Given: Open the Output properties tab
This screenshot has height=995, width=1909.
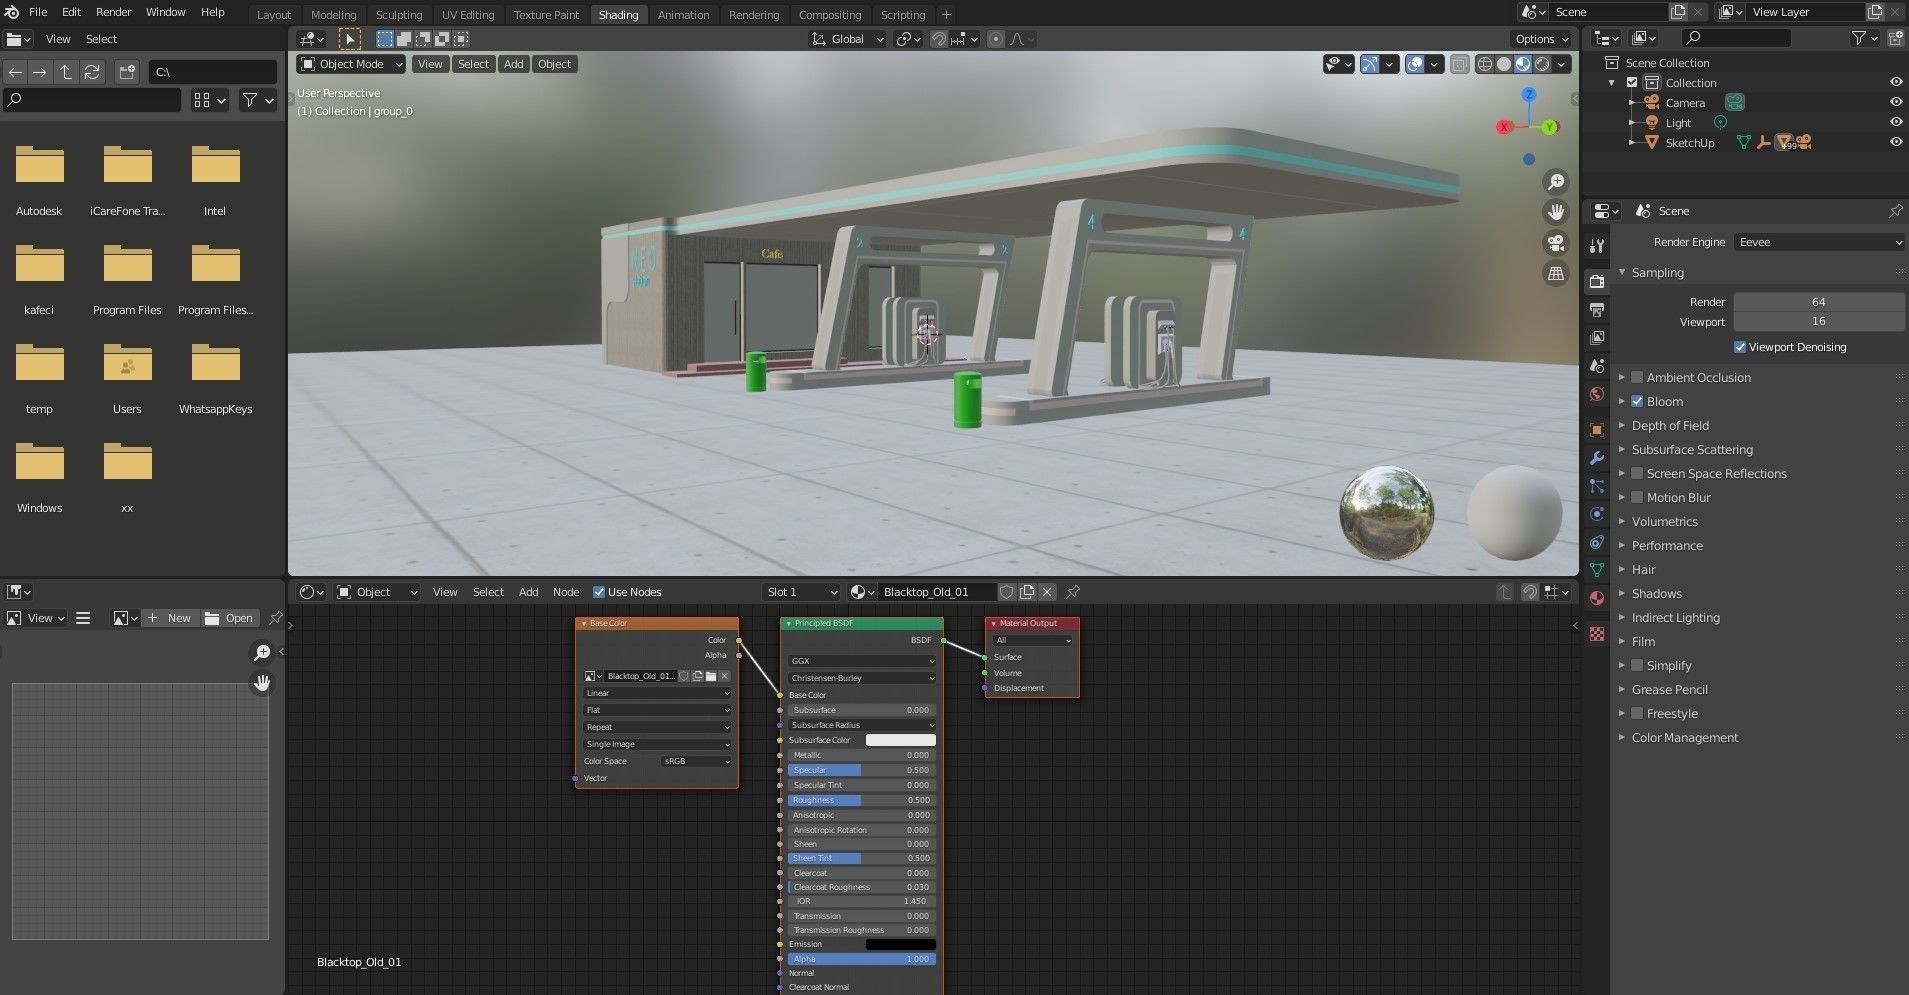Looking at the screenshot, I should click(1597, 310).
